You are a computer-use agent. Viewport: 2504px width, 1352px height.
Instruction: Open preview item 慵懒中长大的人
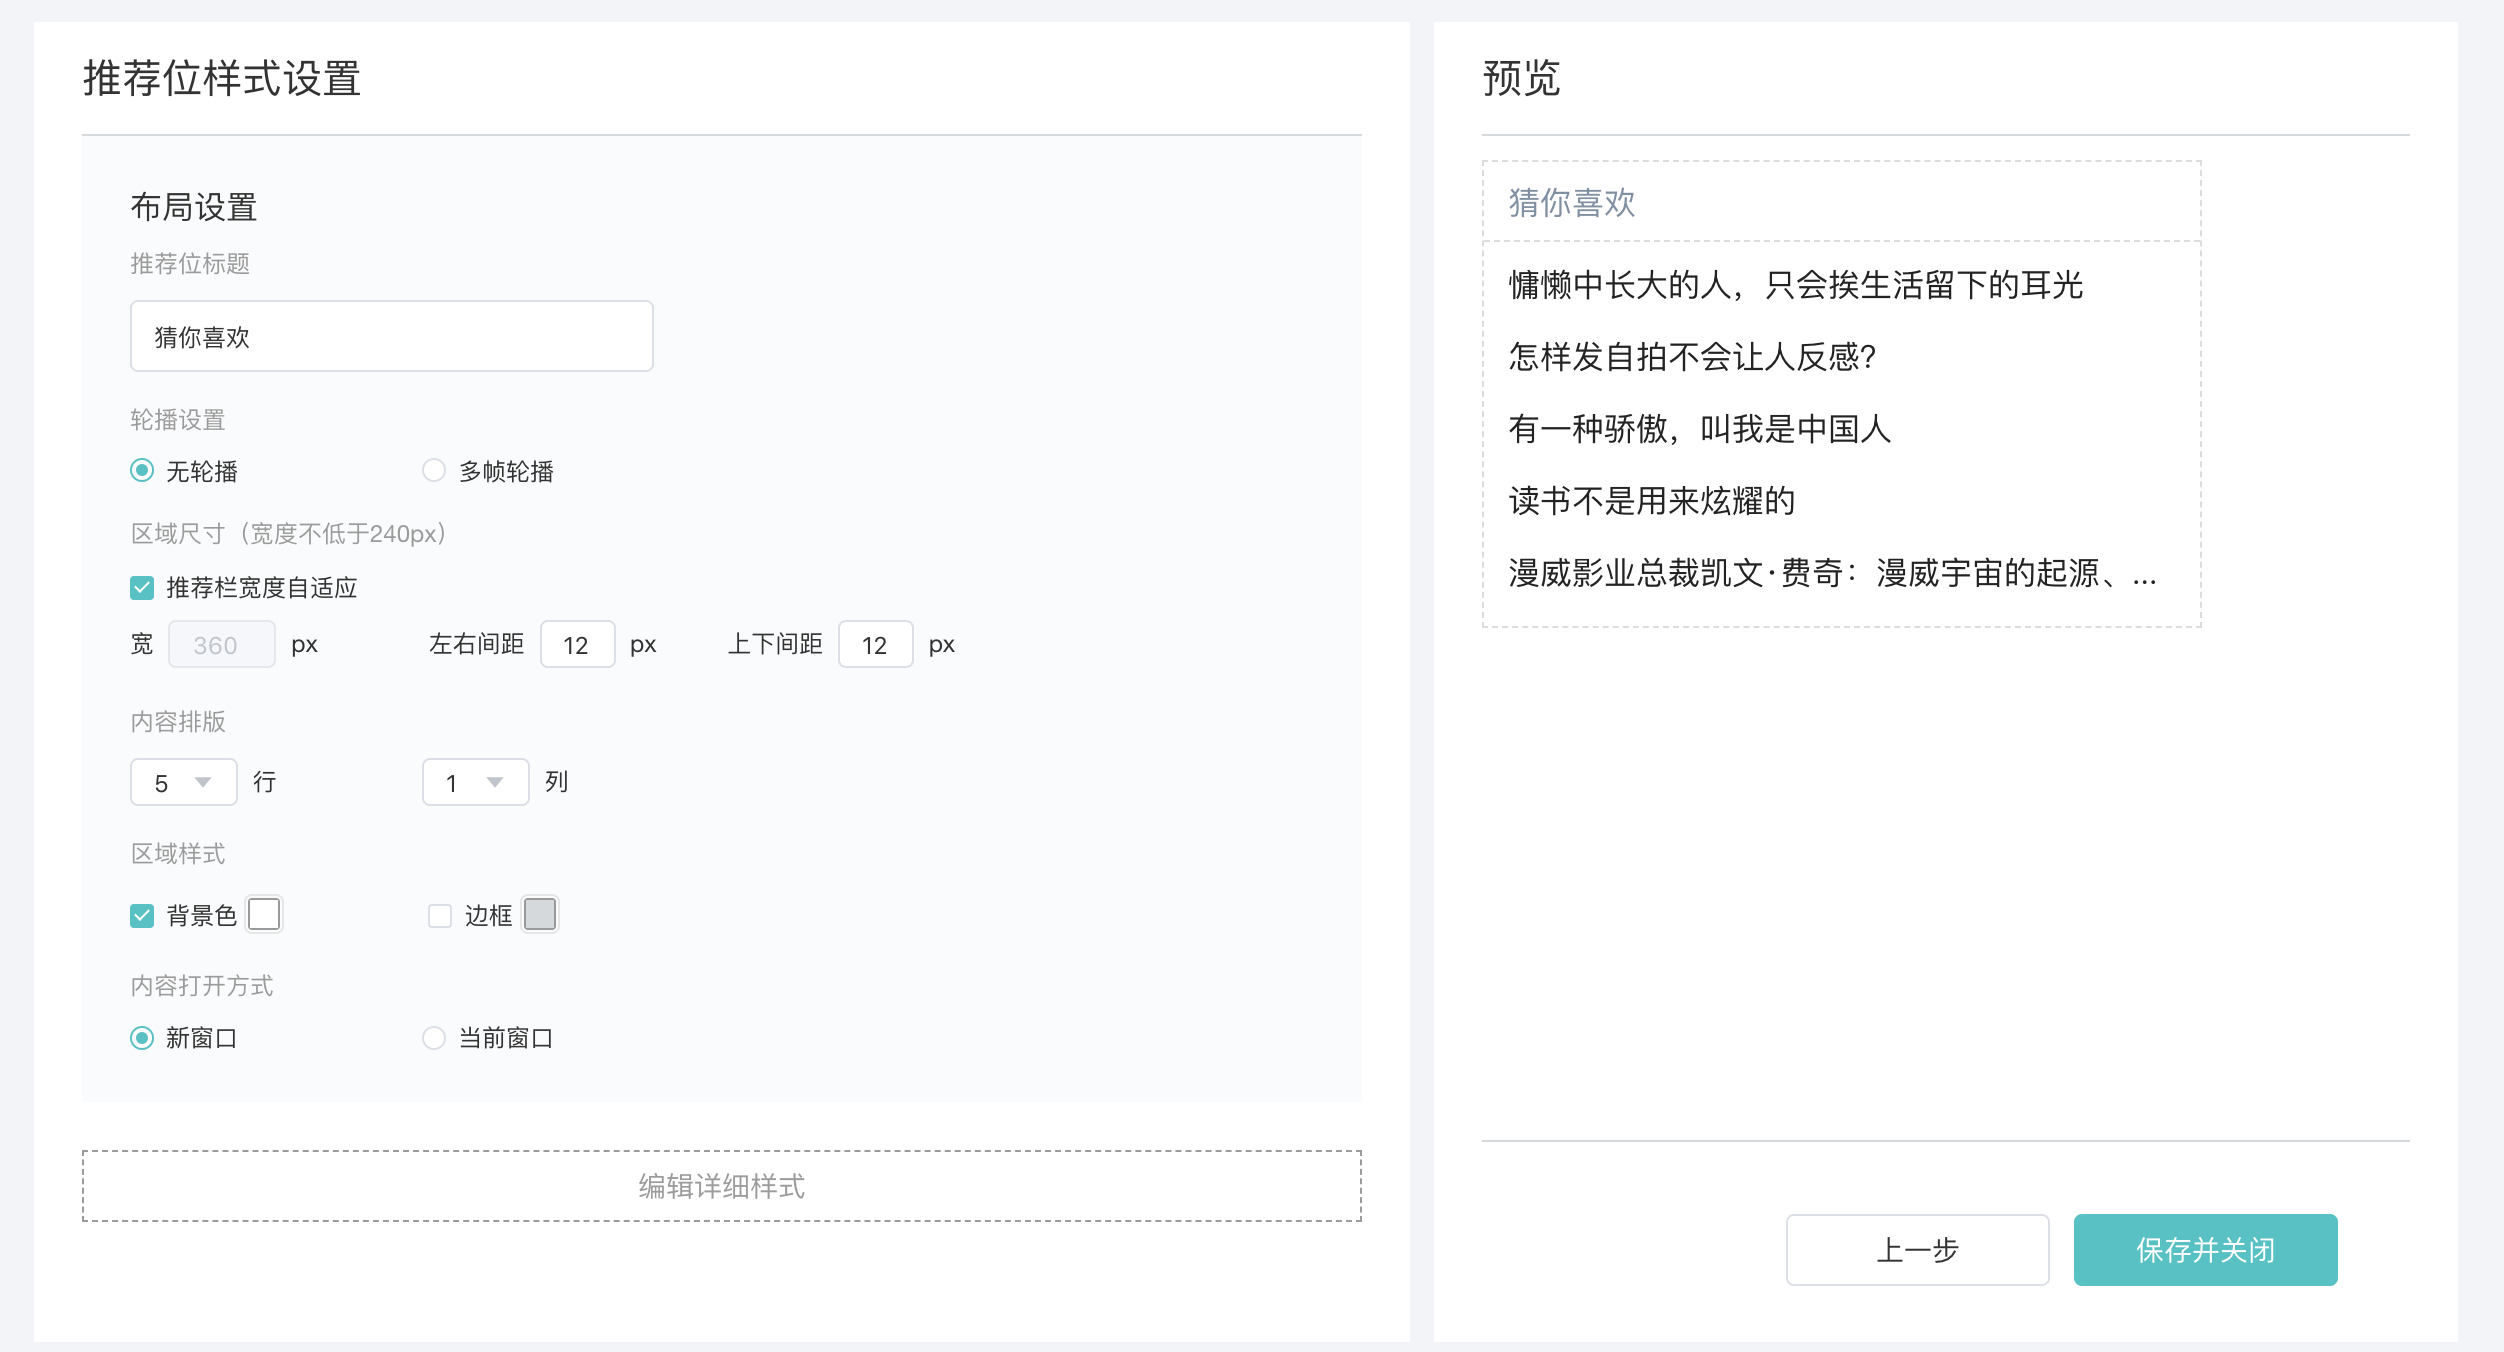(x=1796, y=285)
